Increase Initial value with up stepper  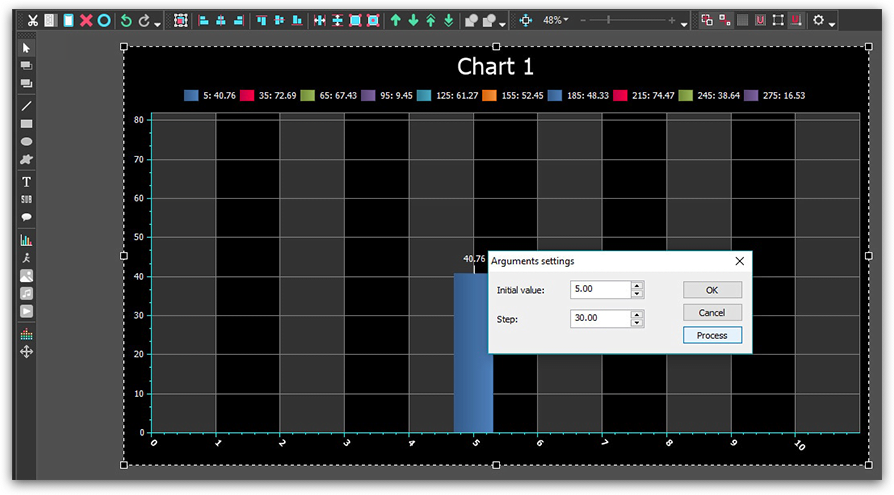pyautogui.click(x=637, y=285)
